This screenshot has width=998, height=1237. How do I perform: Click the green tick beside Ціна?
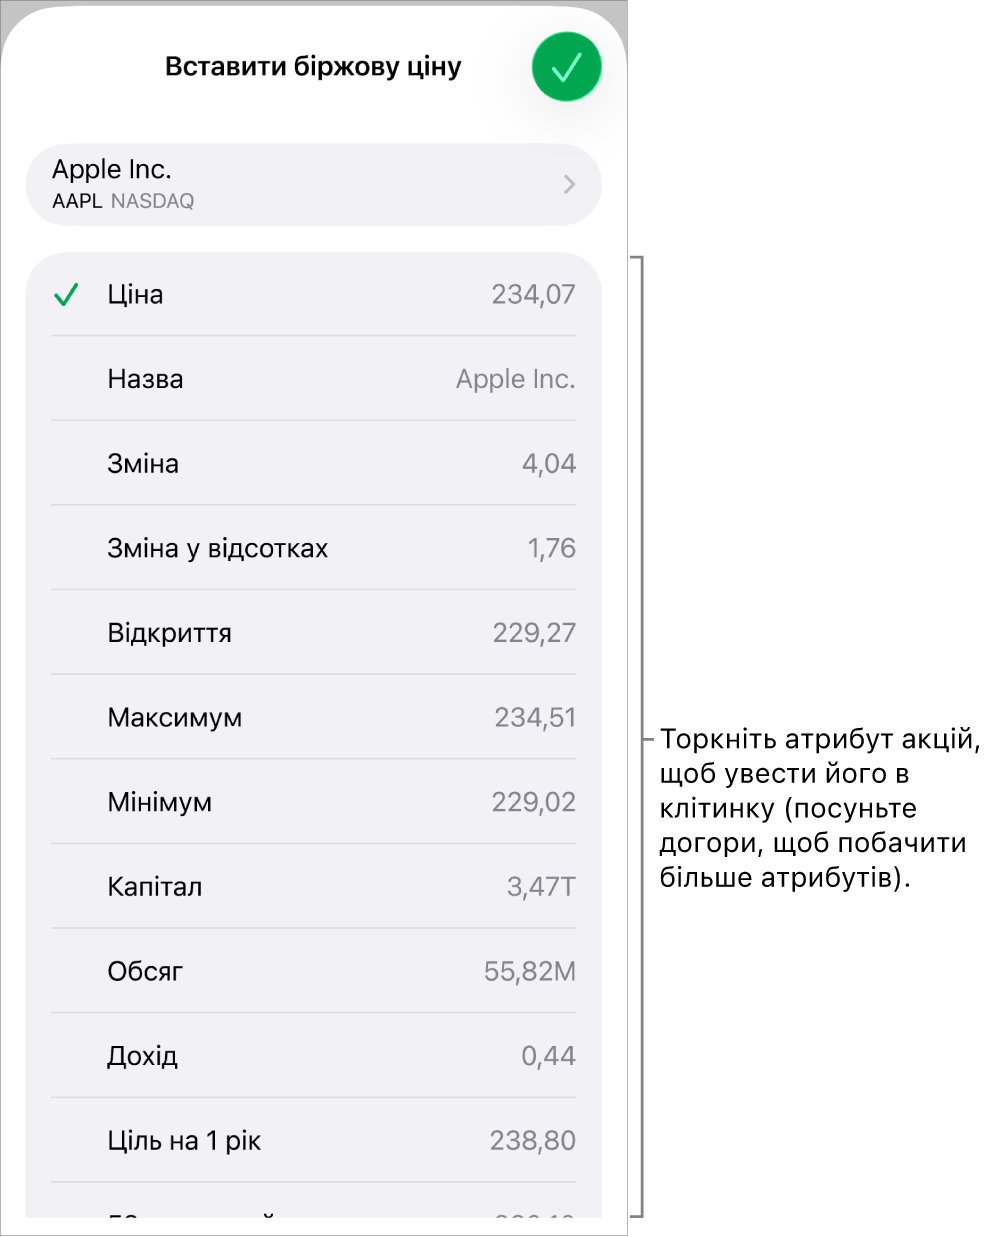pos(66,295)
